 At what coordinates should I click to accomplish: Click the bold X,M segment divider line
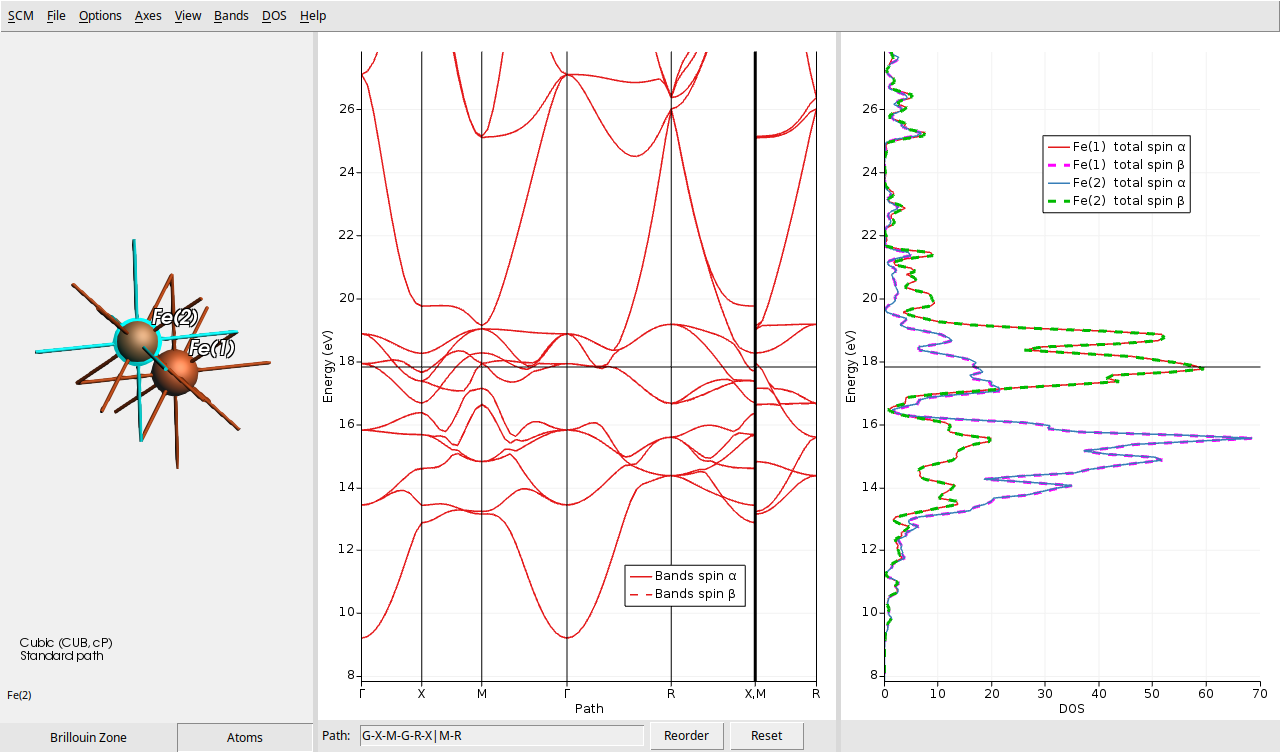click(755, 366)
